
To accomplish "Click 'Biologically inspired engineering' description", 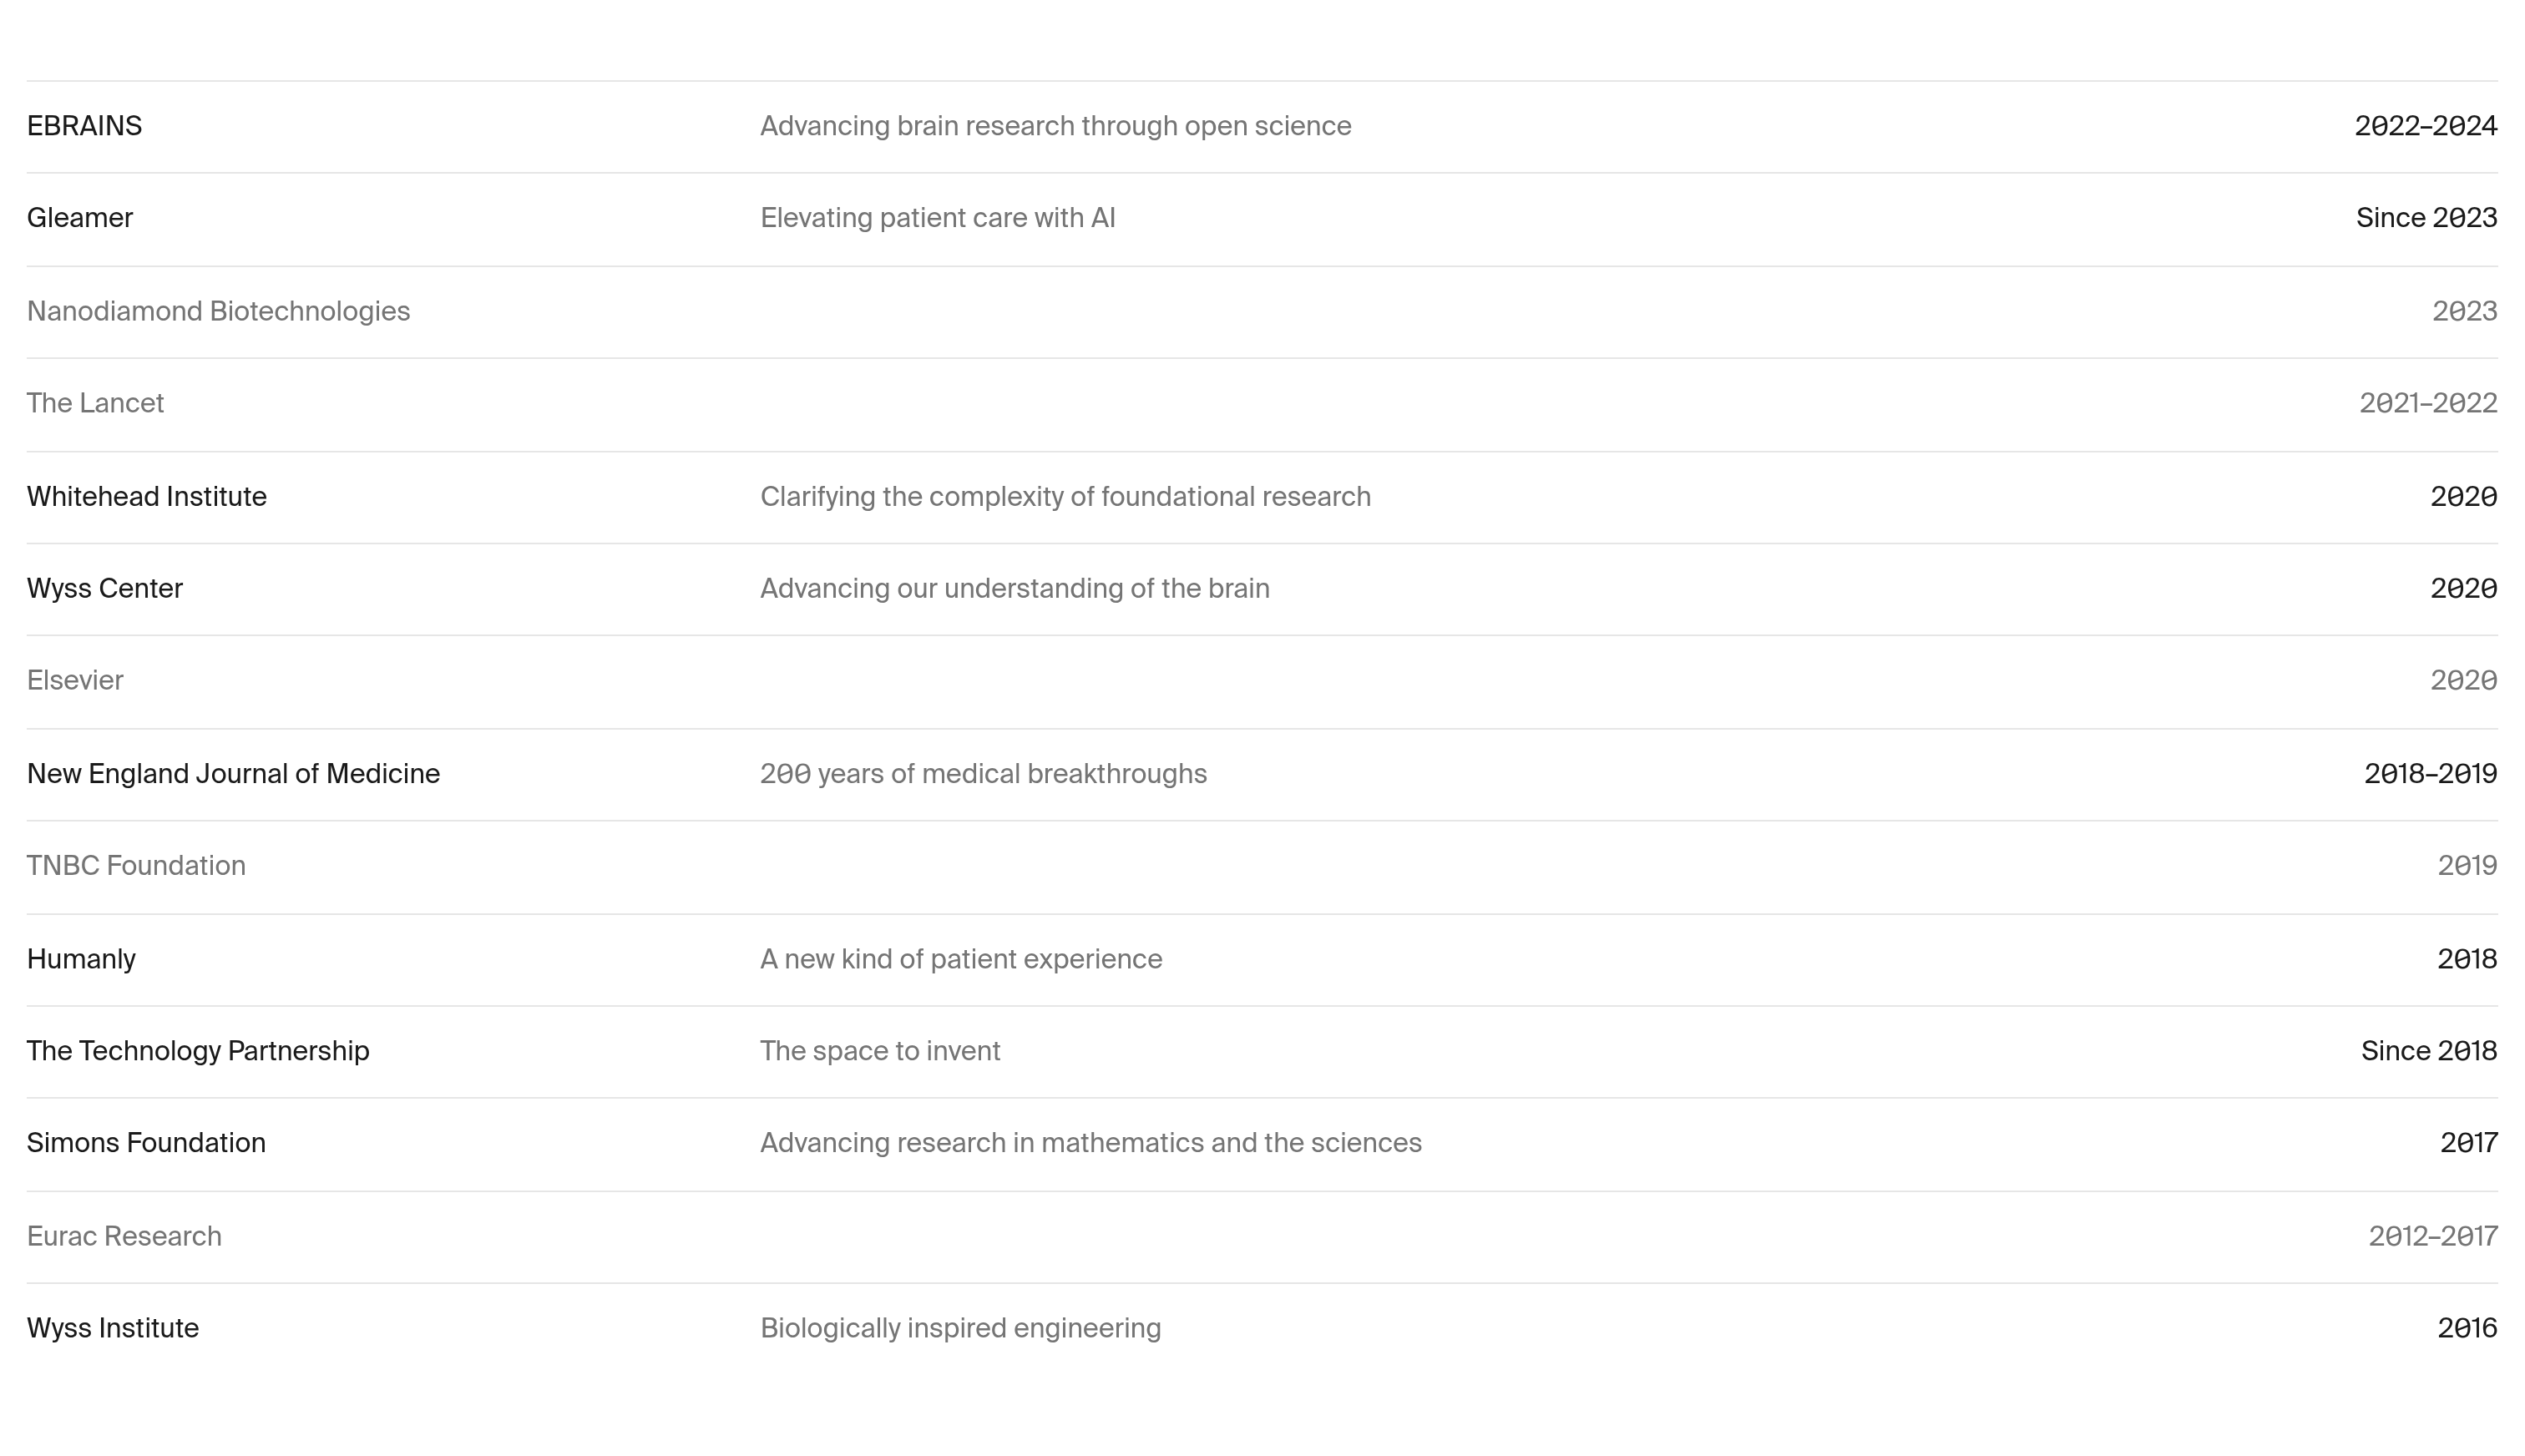I will pos(960,1329).
